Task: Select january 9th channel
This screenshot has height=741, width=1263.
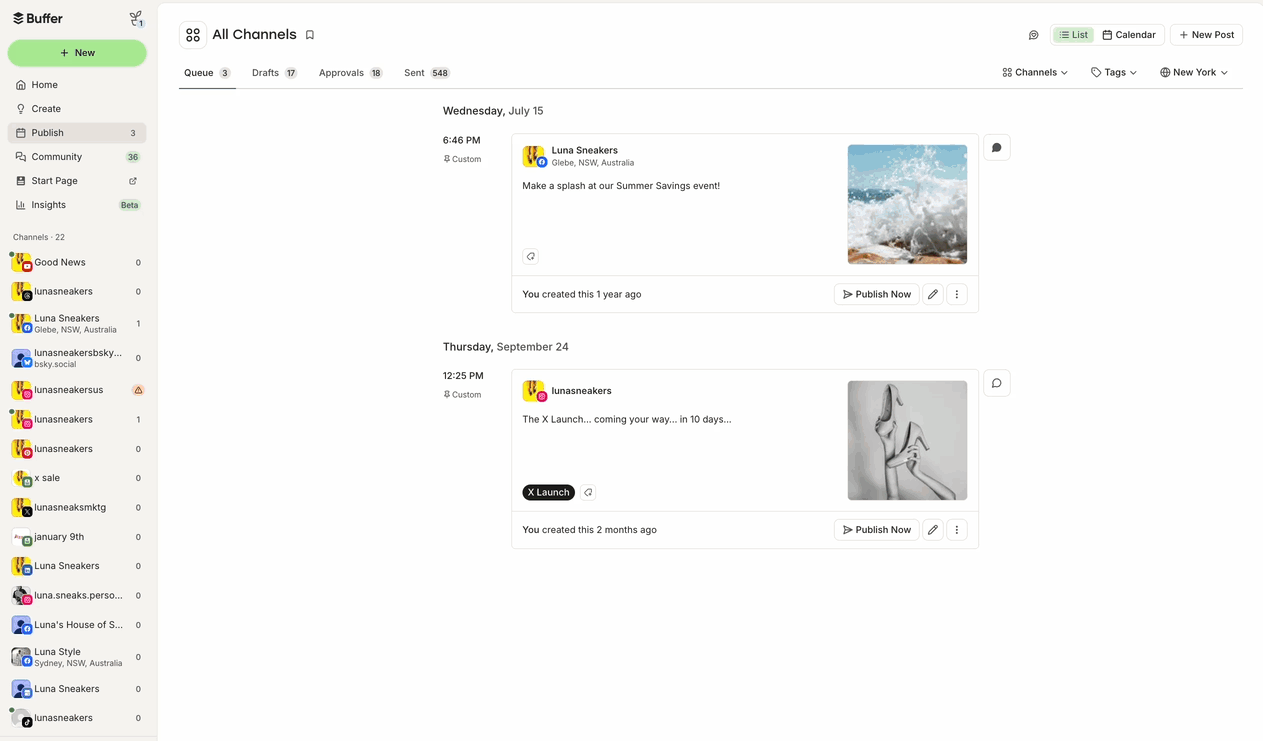Action: tap(77, 537)
